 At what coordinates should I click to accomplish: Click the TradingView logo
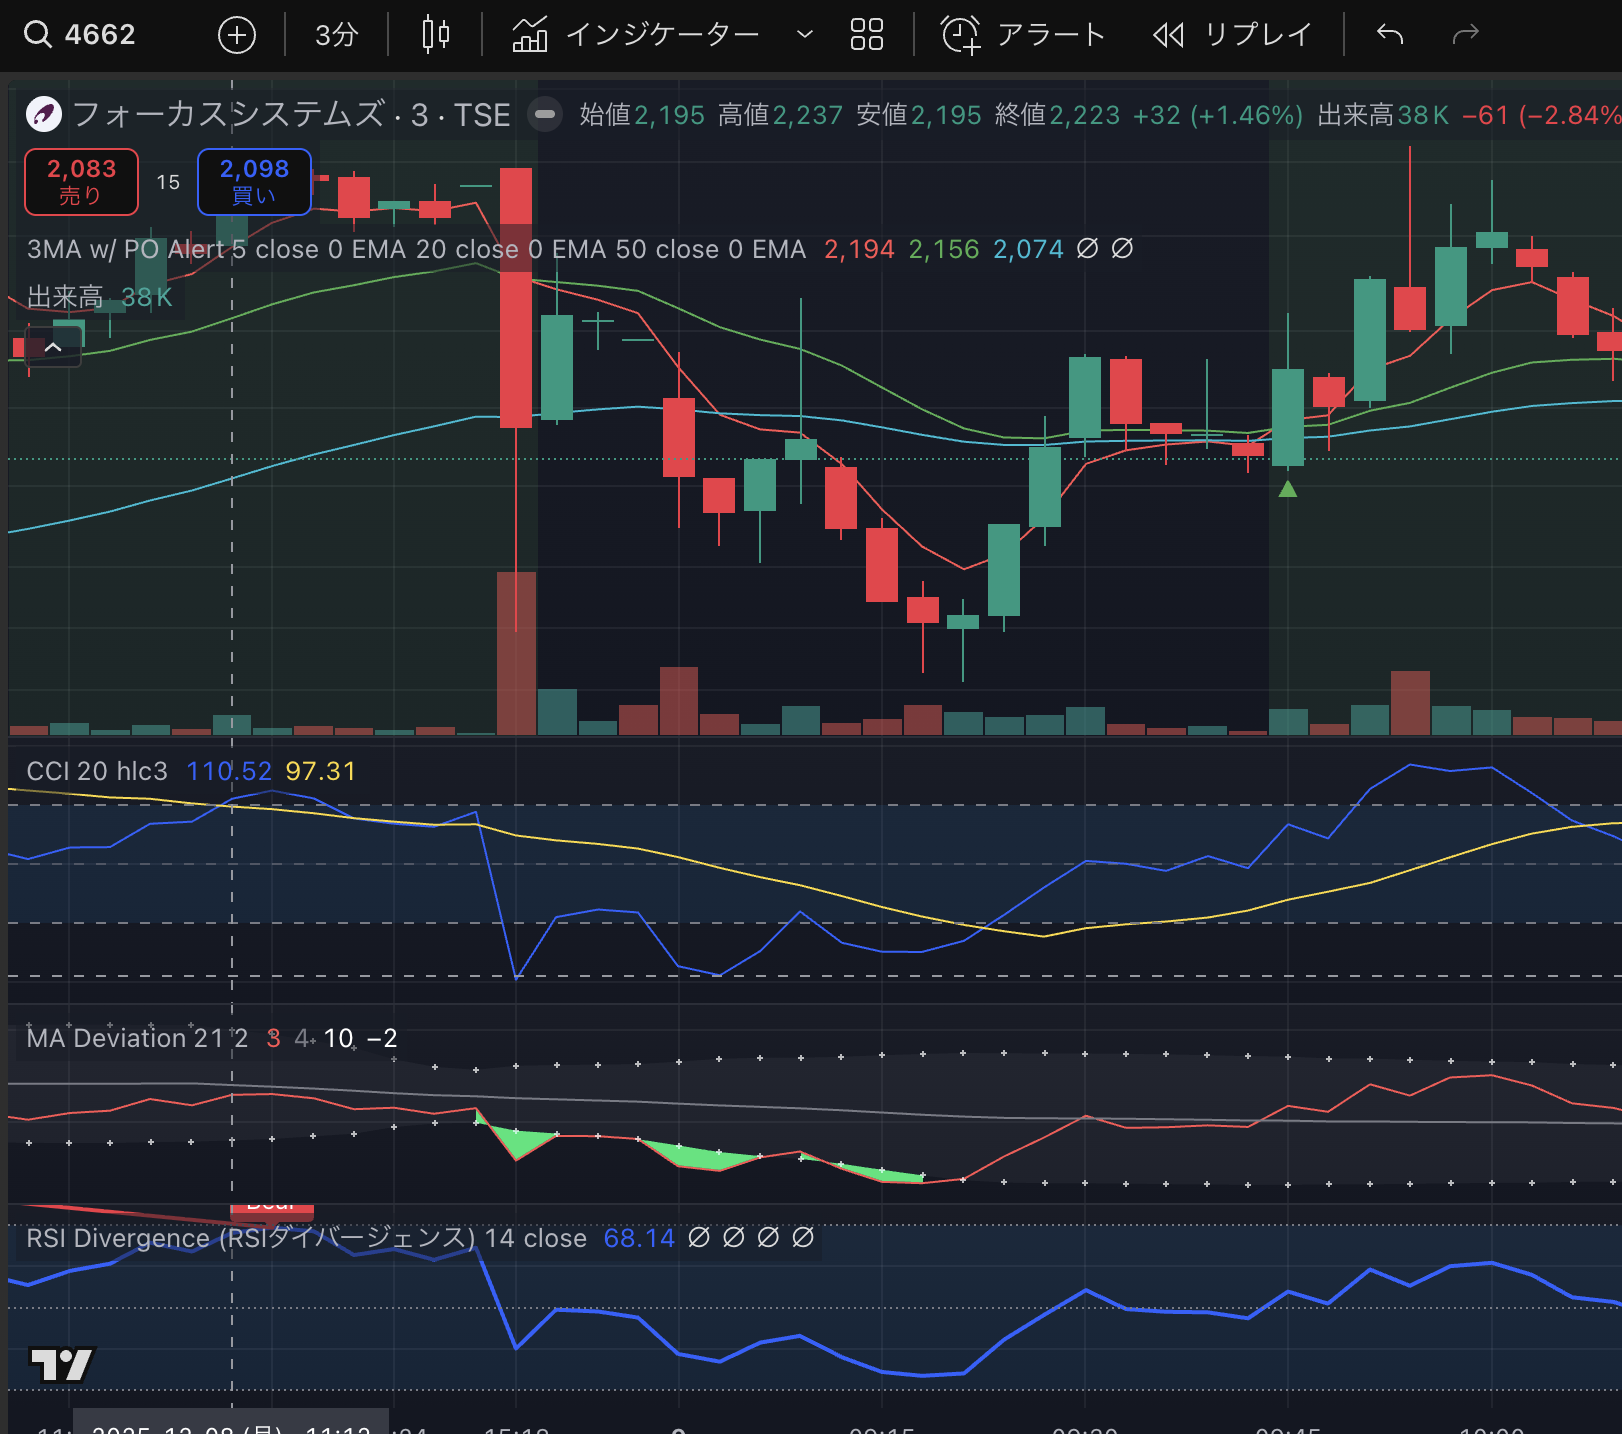click(61, 1364)
